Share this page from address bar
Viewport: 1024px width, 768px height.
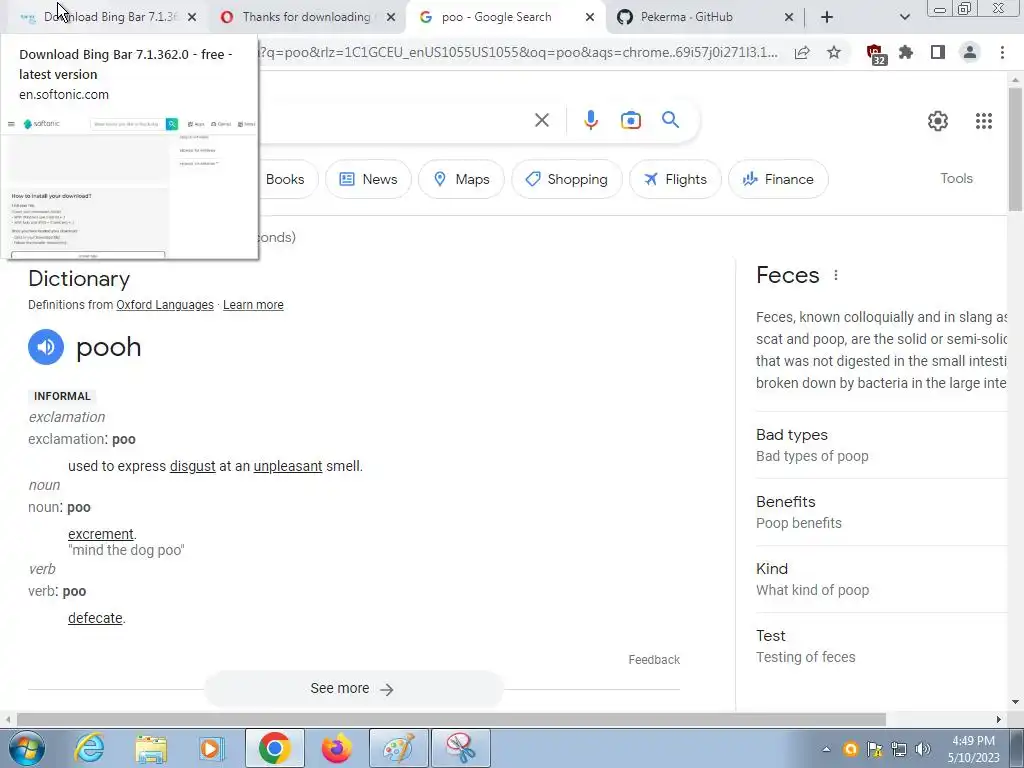tap(802, 52)
